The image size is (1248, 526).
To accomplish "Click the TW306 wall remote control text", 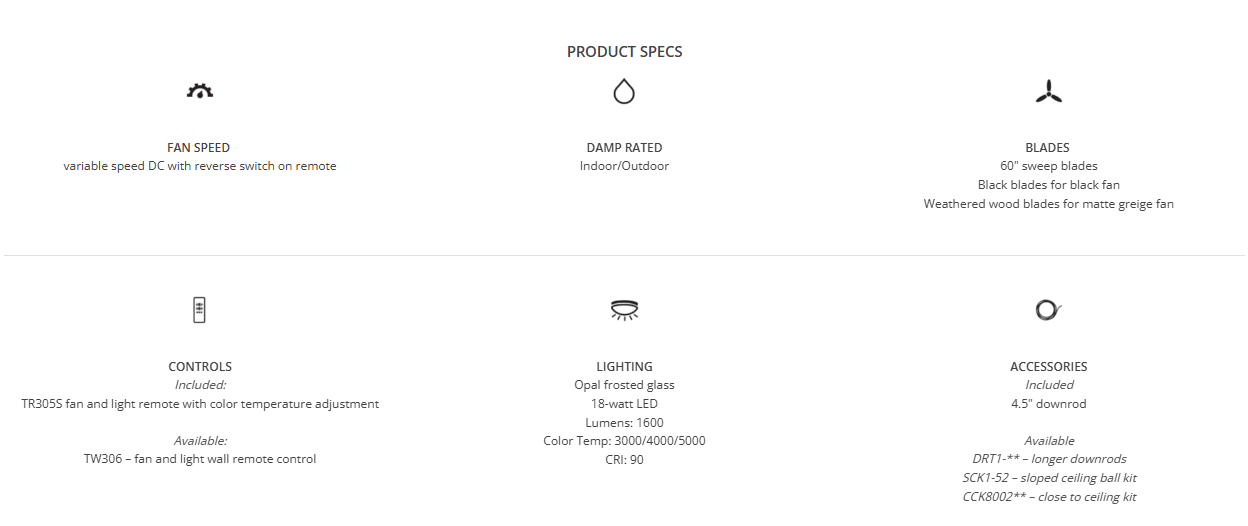I will (200, 459).
